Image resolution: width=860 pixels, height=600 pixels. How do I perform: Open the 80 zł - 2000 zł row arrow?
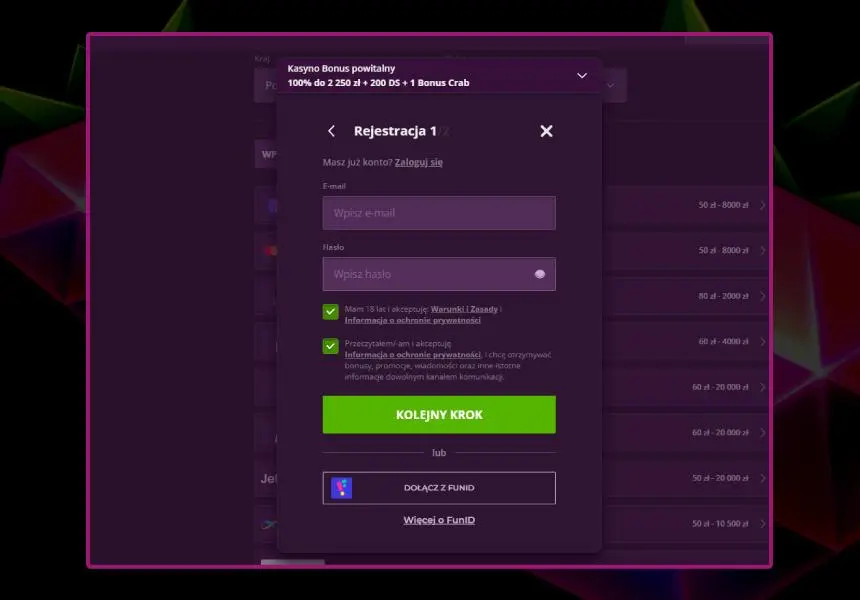[x=763, y=296]
